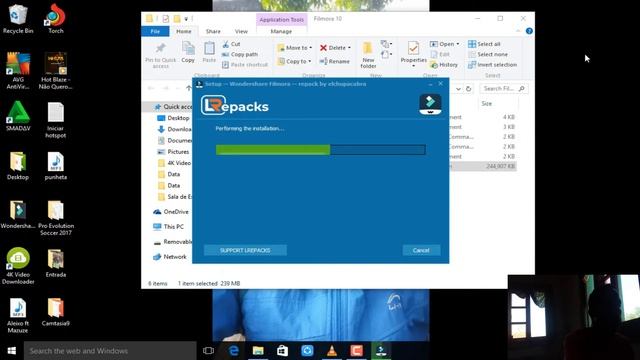Click History in the Explorer ribbon
The width and height of the screenshot is (640, 360).
[444, 64]
